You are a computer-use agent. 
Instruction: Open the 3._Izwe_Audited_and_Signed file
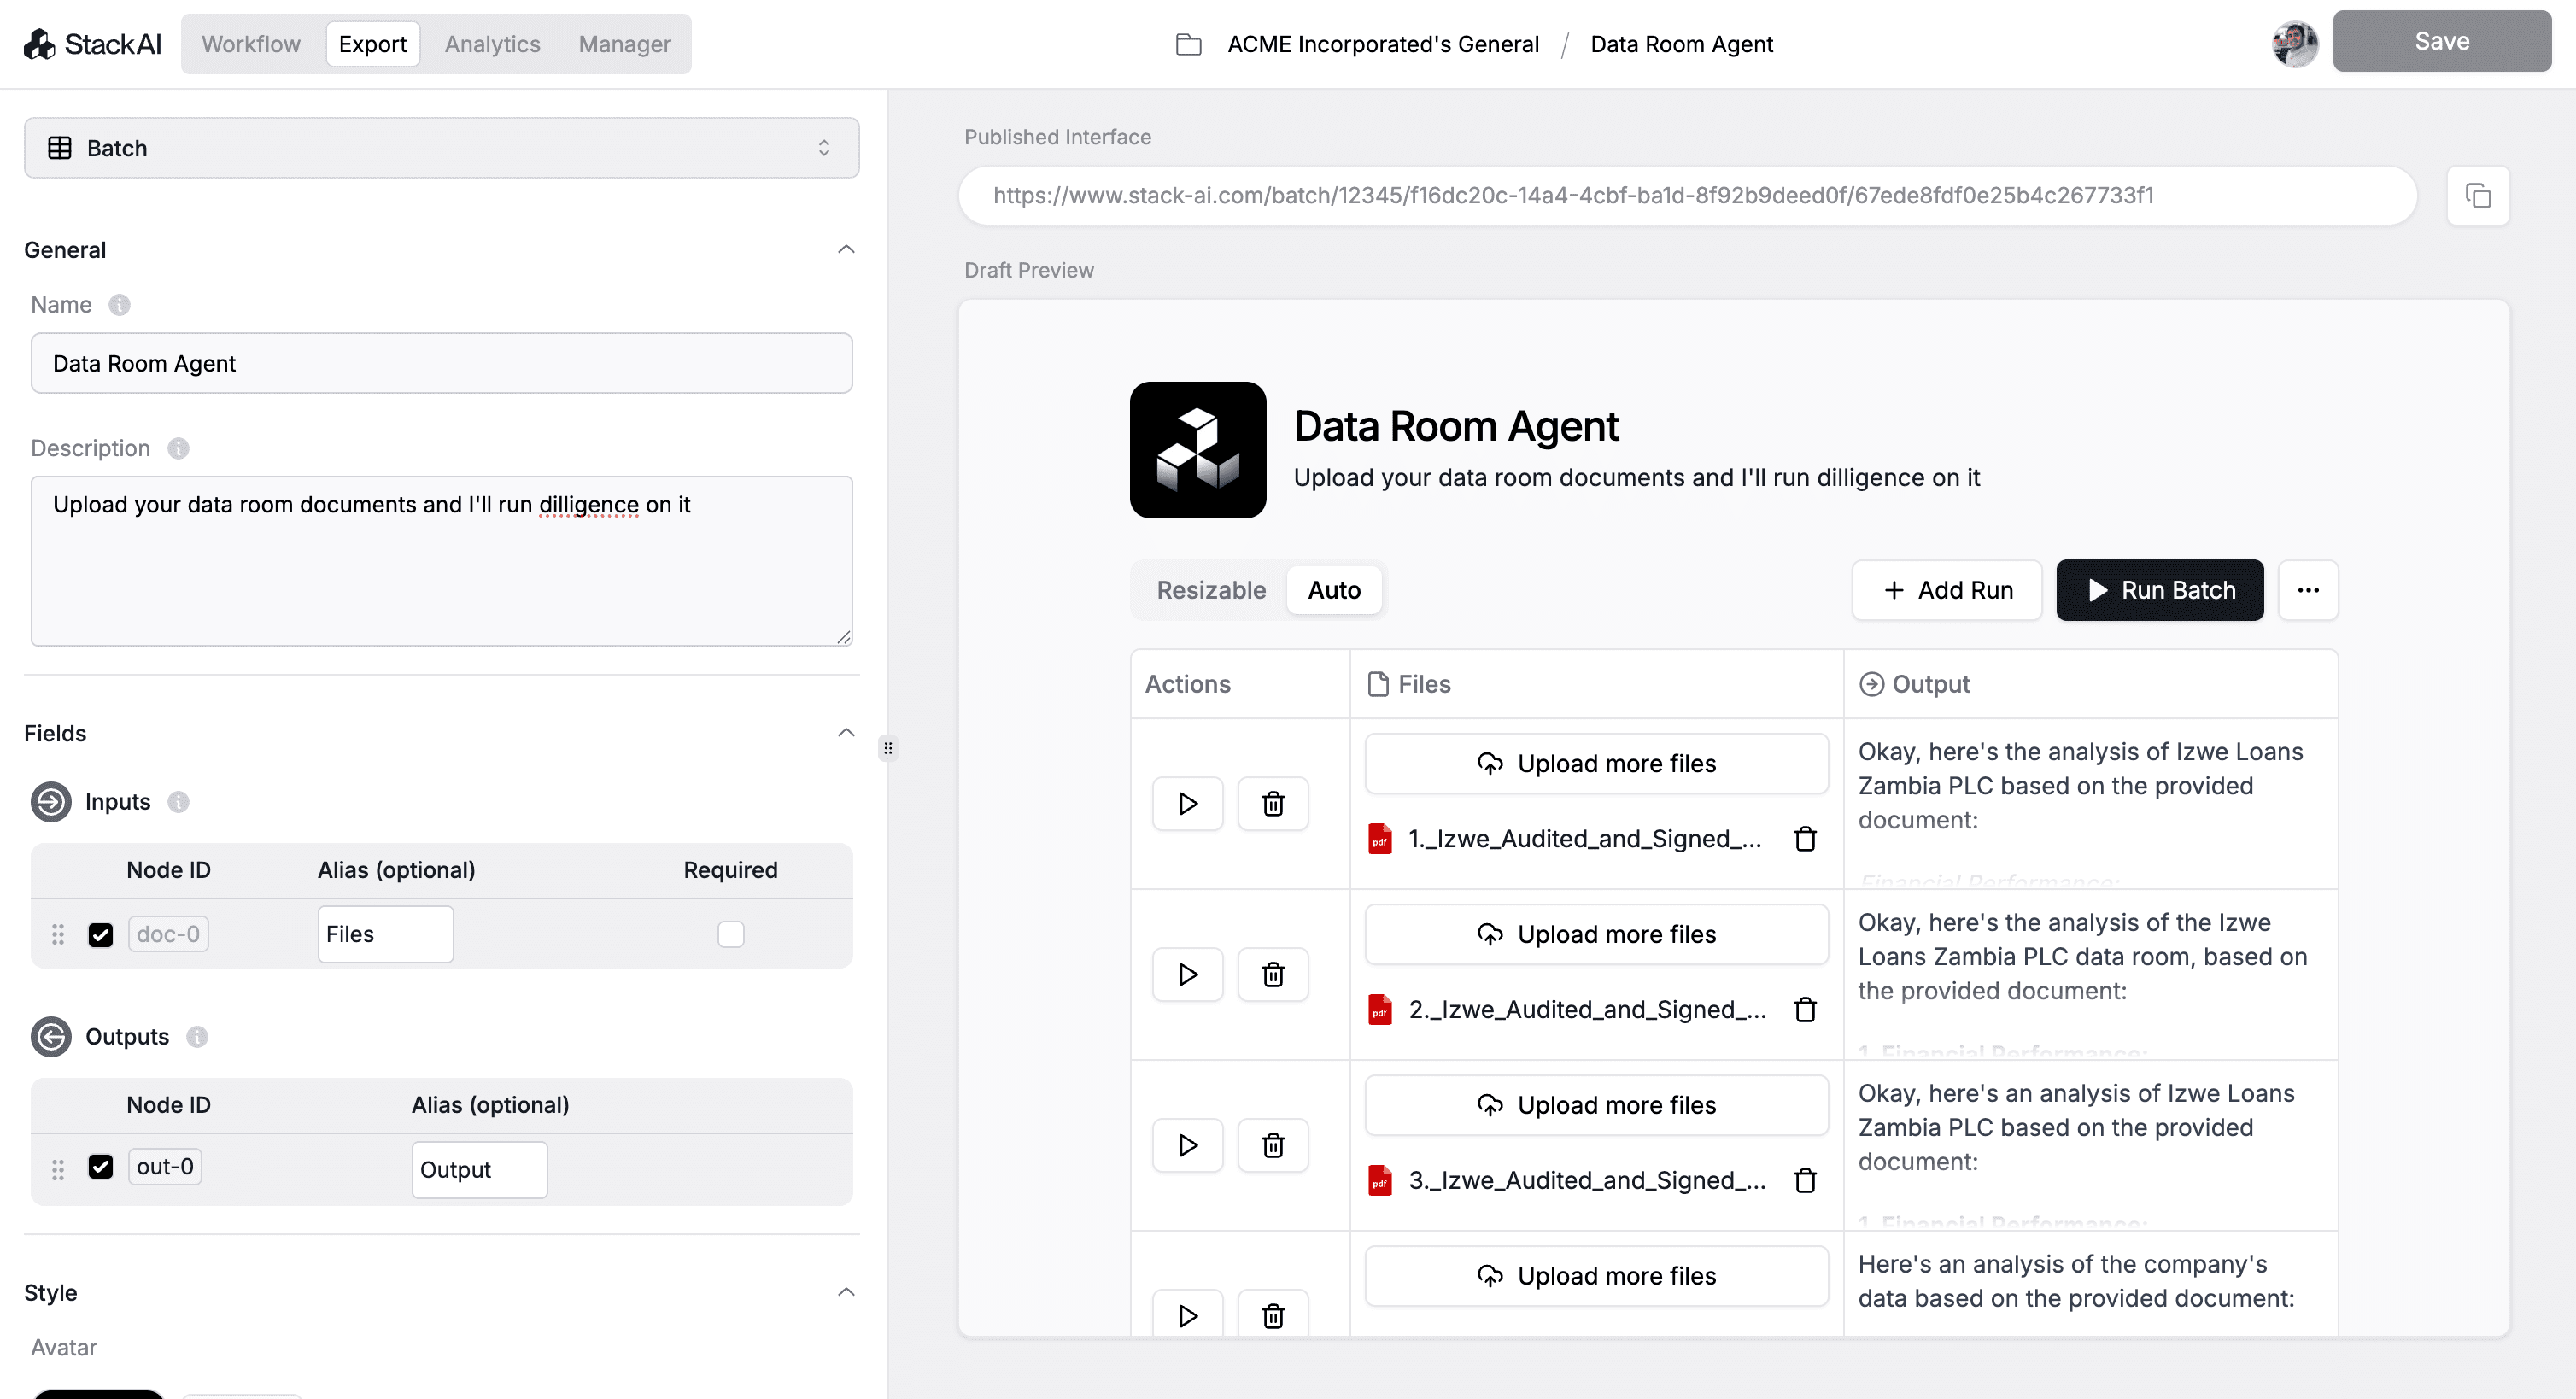point(1586,1181)
